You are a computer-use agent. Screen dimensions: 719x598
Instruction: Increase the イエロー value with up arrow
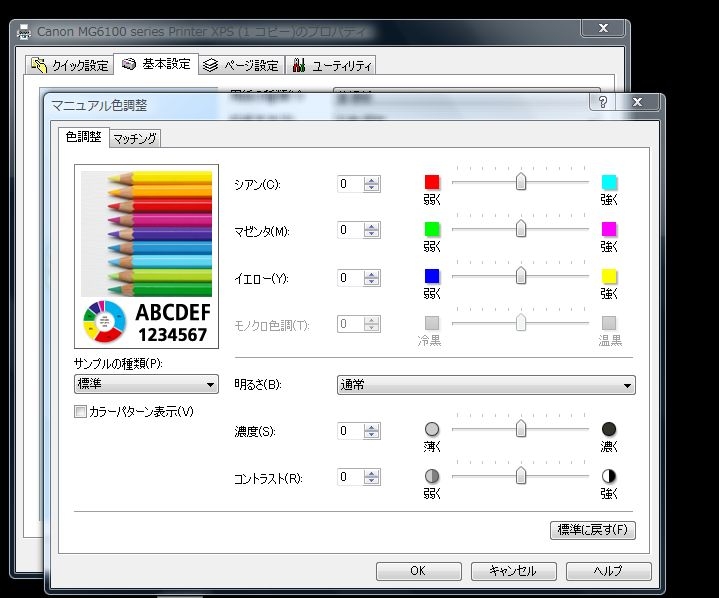(371, 274)
